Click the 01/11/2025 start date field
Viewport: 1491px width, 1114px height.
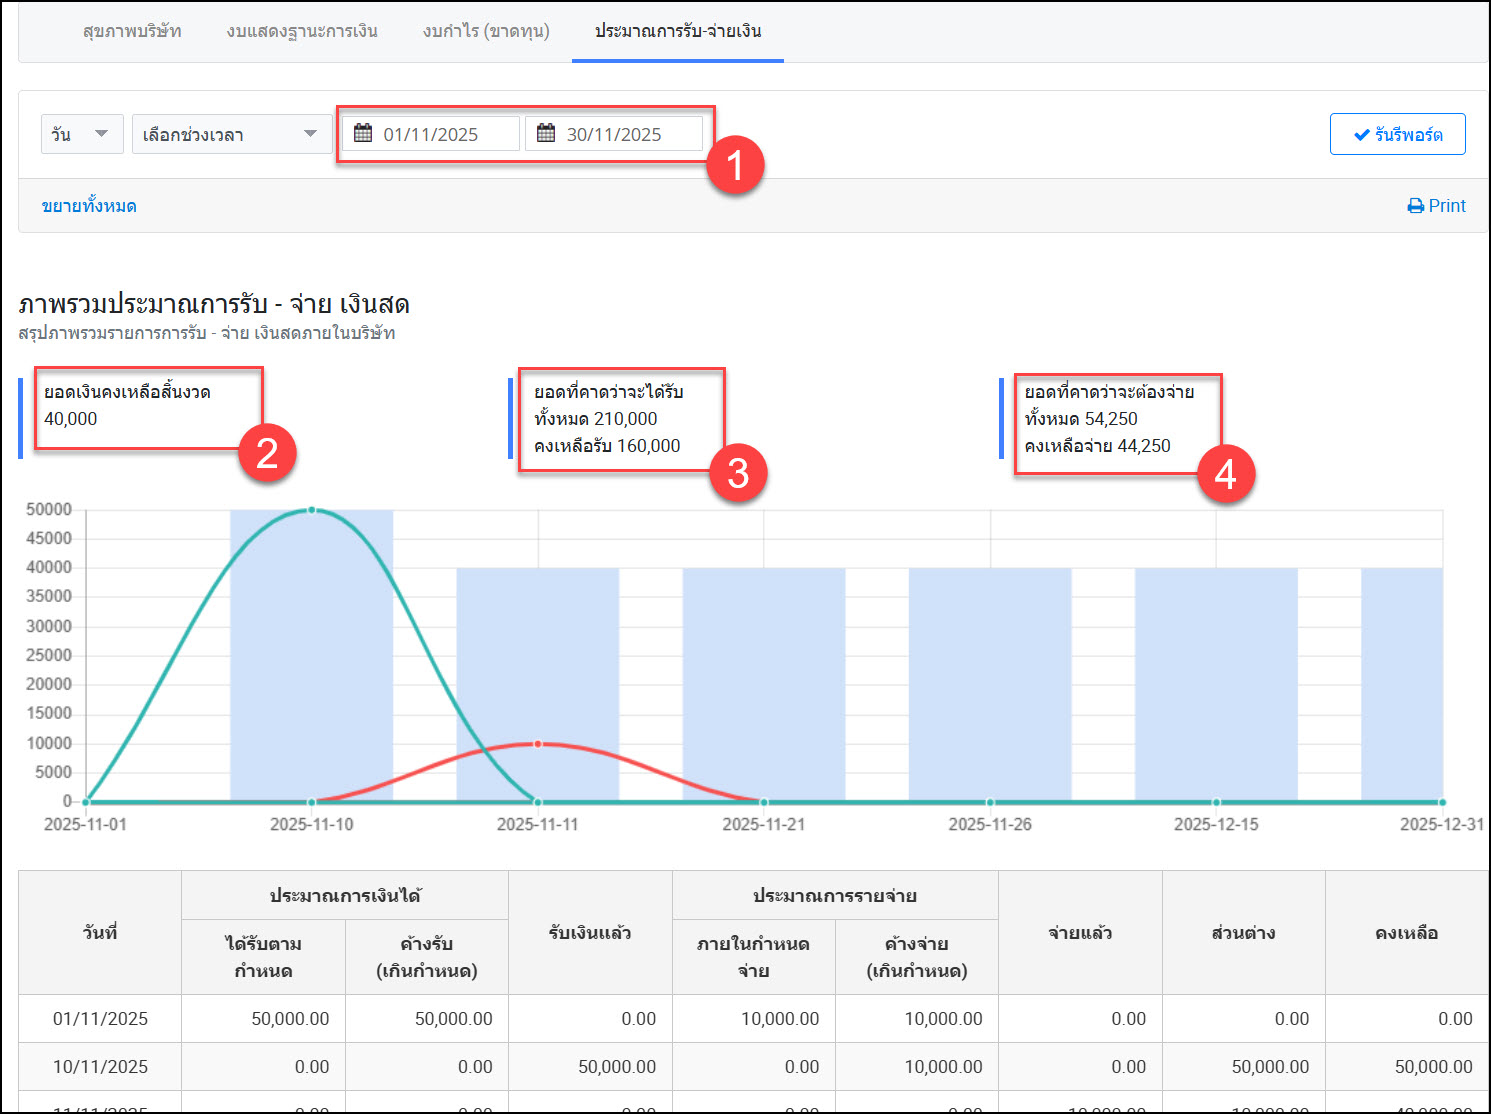(431, 134)
